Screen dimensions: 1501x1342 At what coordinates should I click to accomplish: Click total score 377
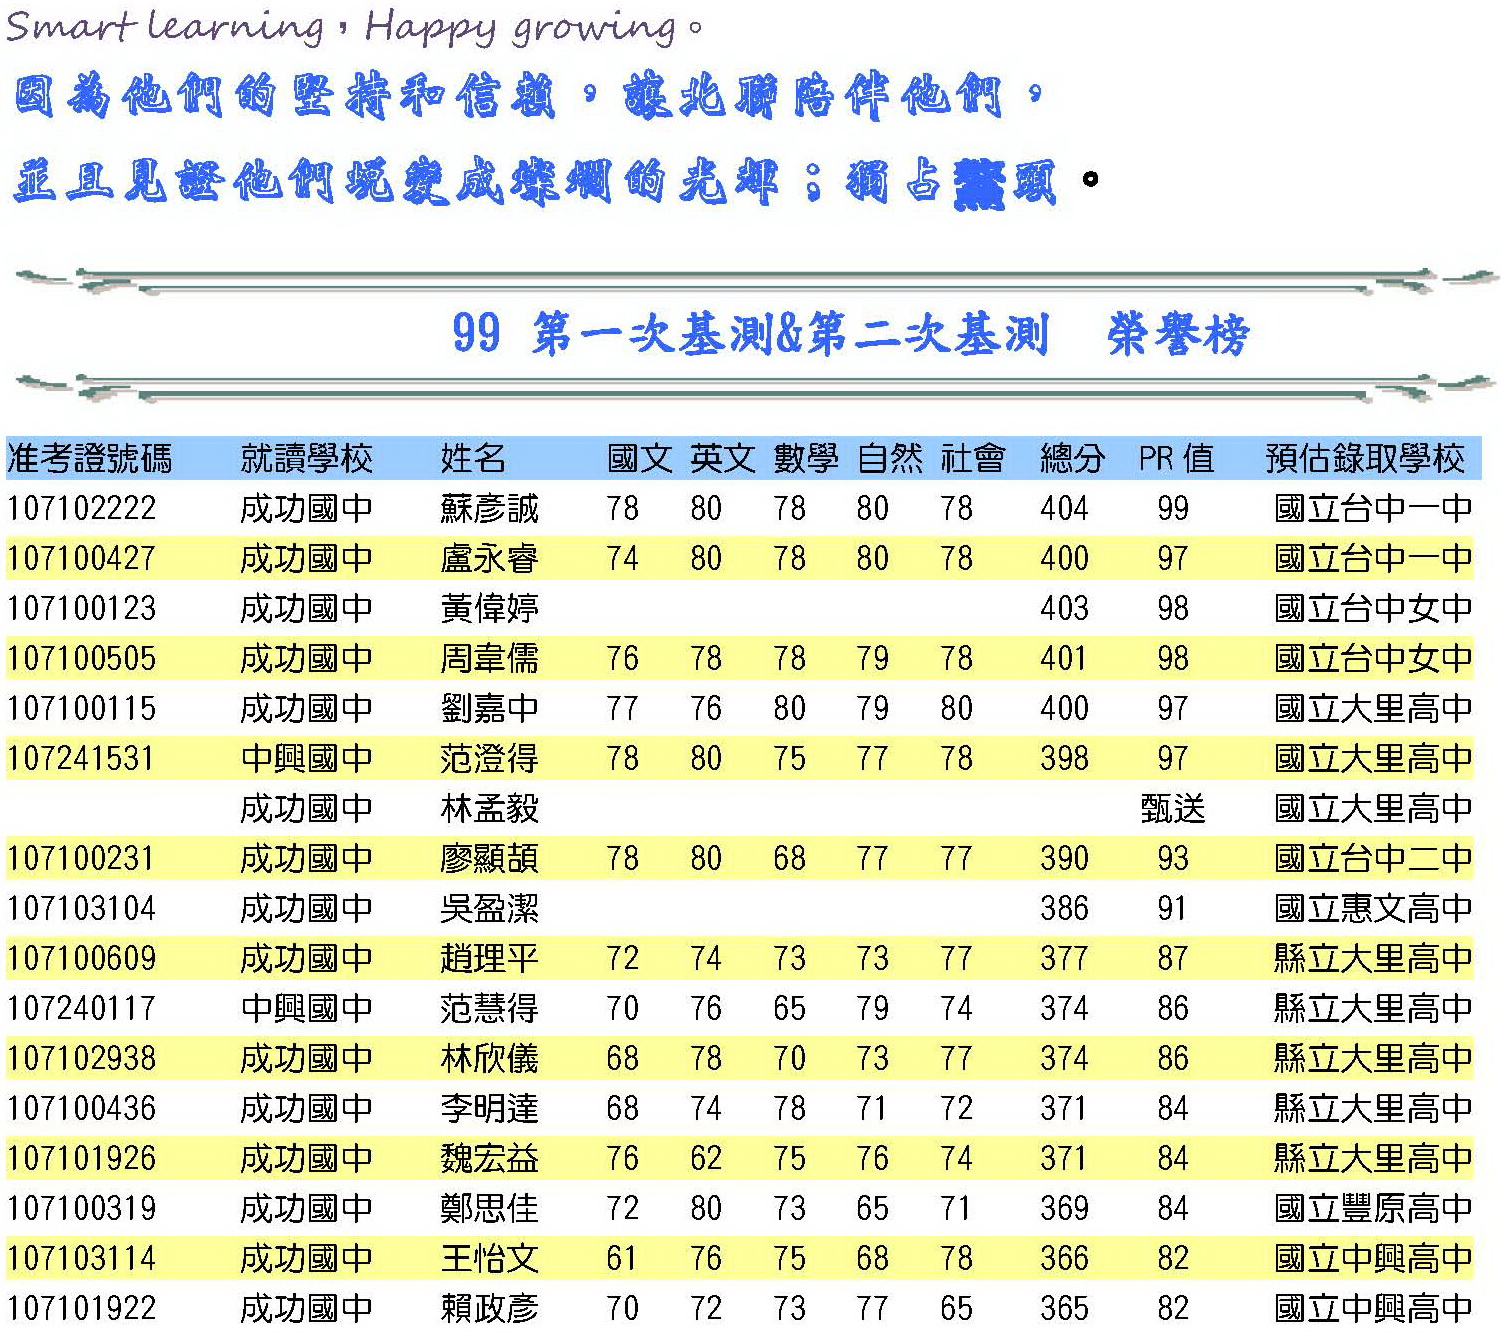(1064, 959)
